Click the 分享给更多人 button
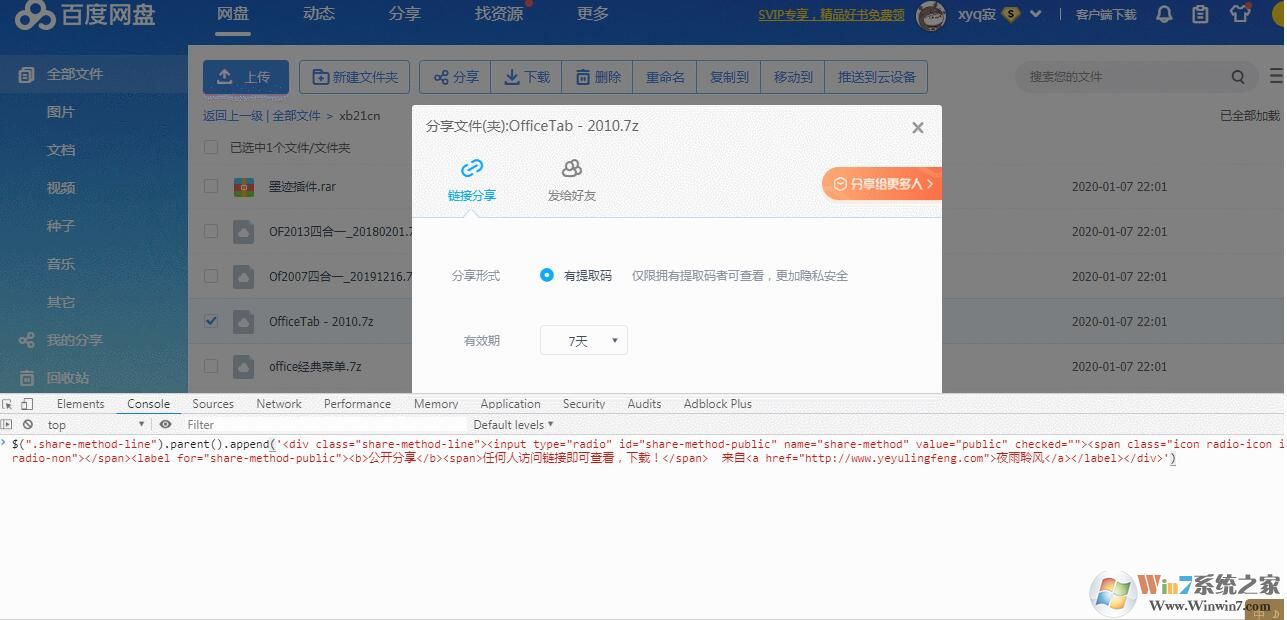 click(x=884, y=183)
